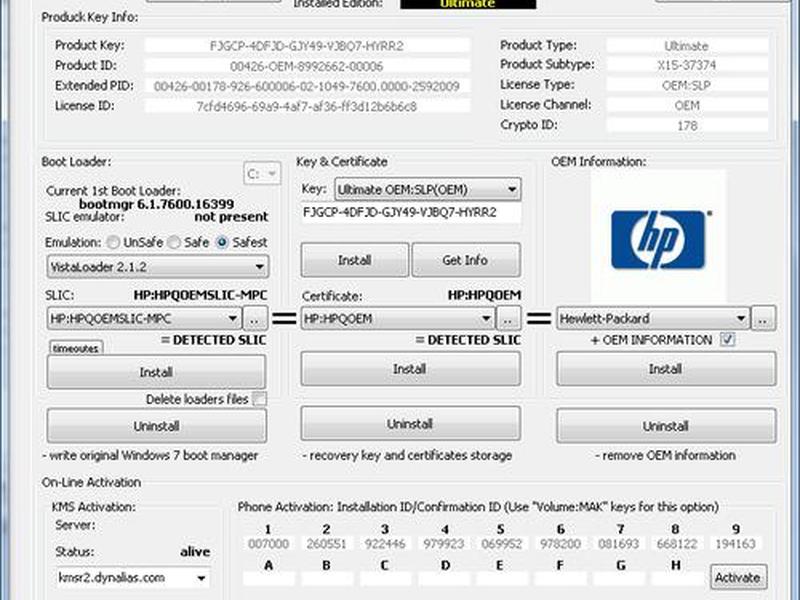Click the browse button next to Certificate dropdown
800x600 pixels.
(x=508, y=318)
